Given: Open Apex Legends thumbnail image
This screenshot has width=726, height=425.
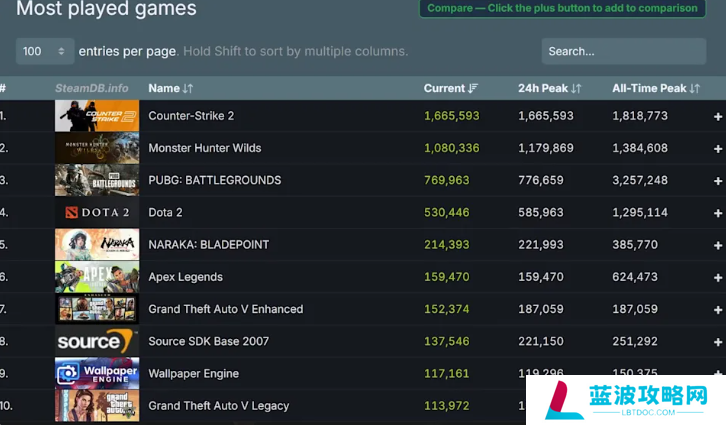Looking at the screenshot, I should click(97, 277).
